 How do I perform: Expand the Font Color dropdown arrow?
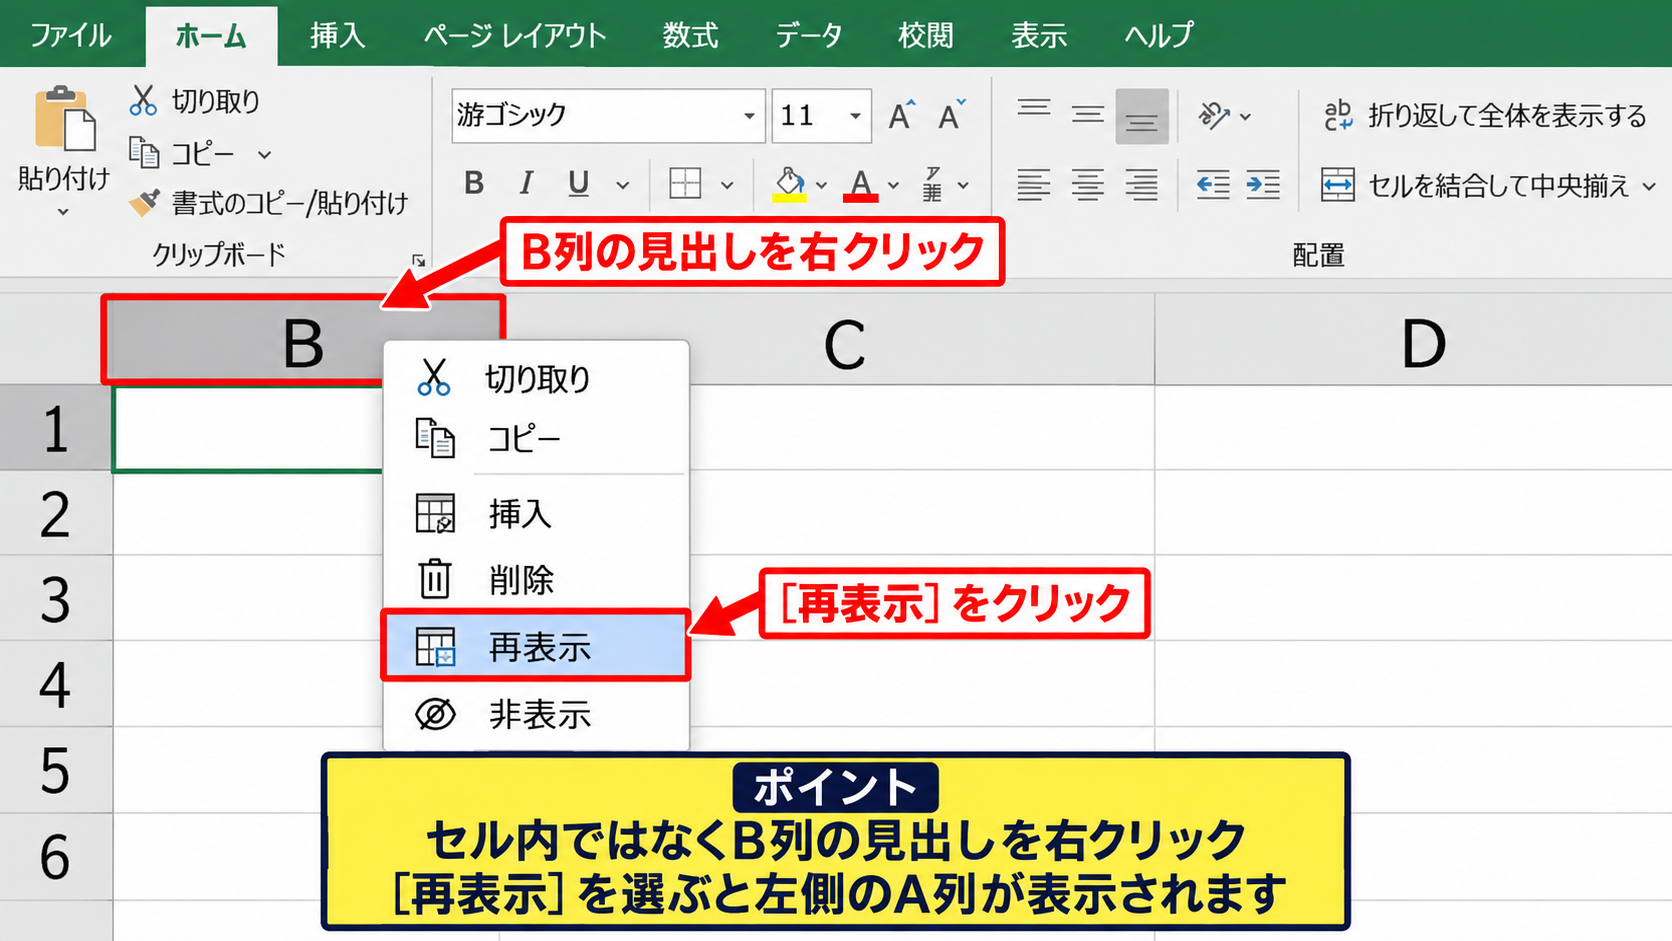click(893, 185)
